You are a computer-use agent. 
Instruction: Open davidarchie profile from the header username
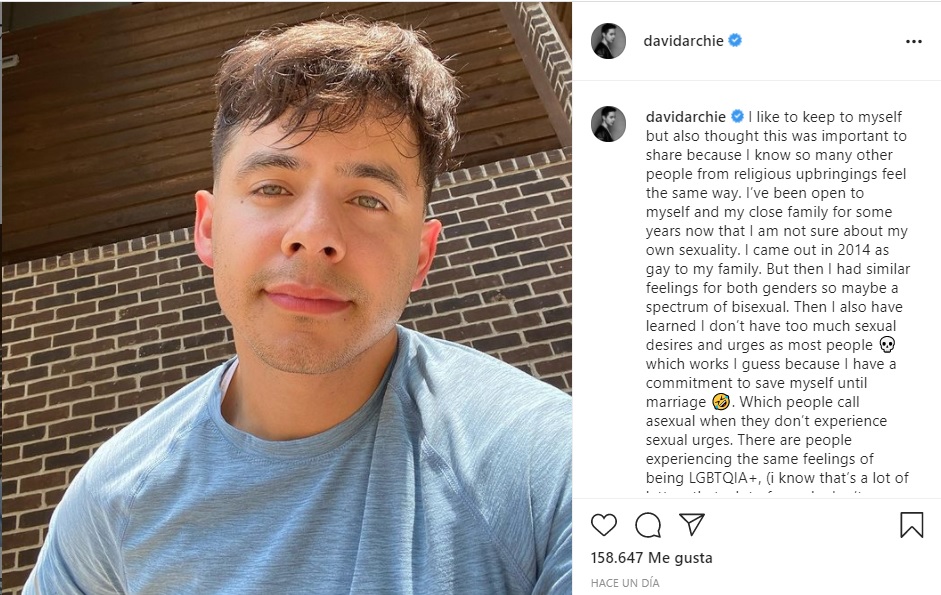pos(684,41)
